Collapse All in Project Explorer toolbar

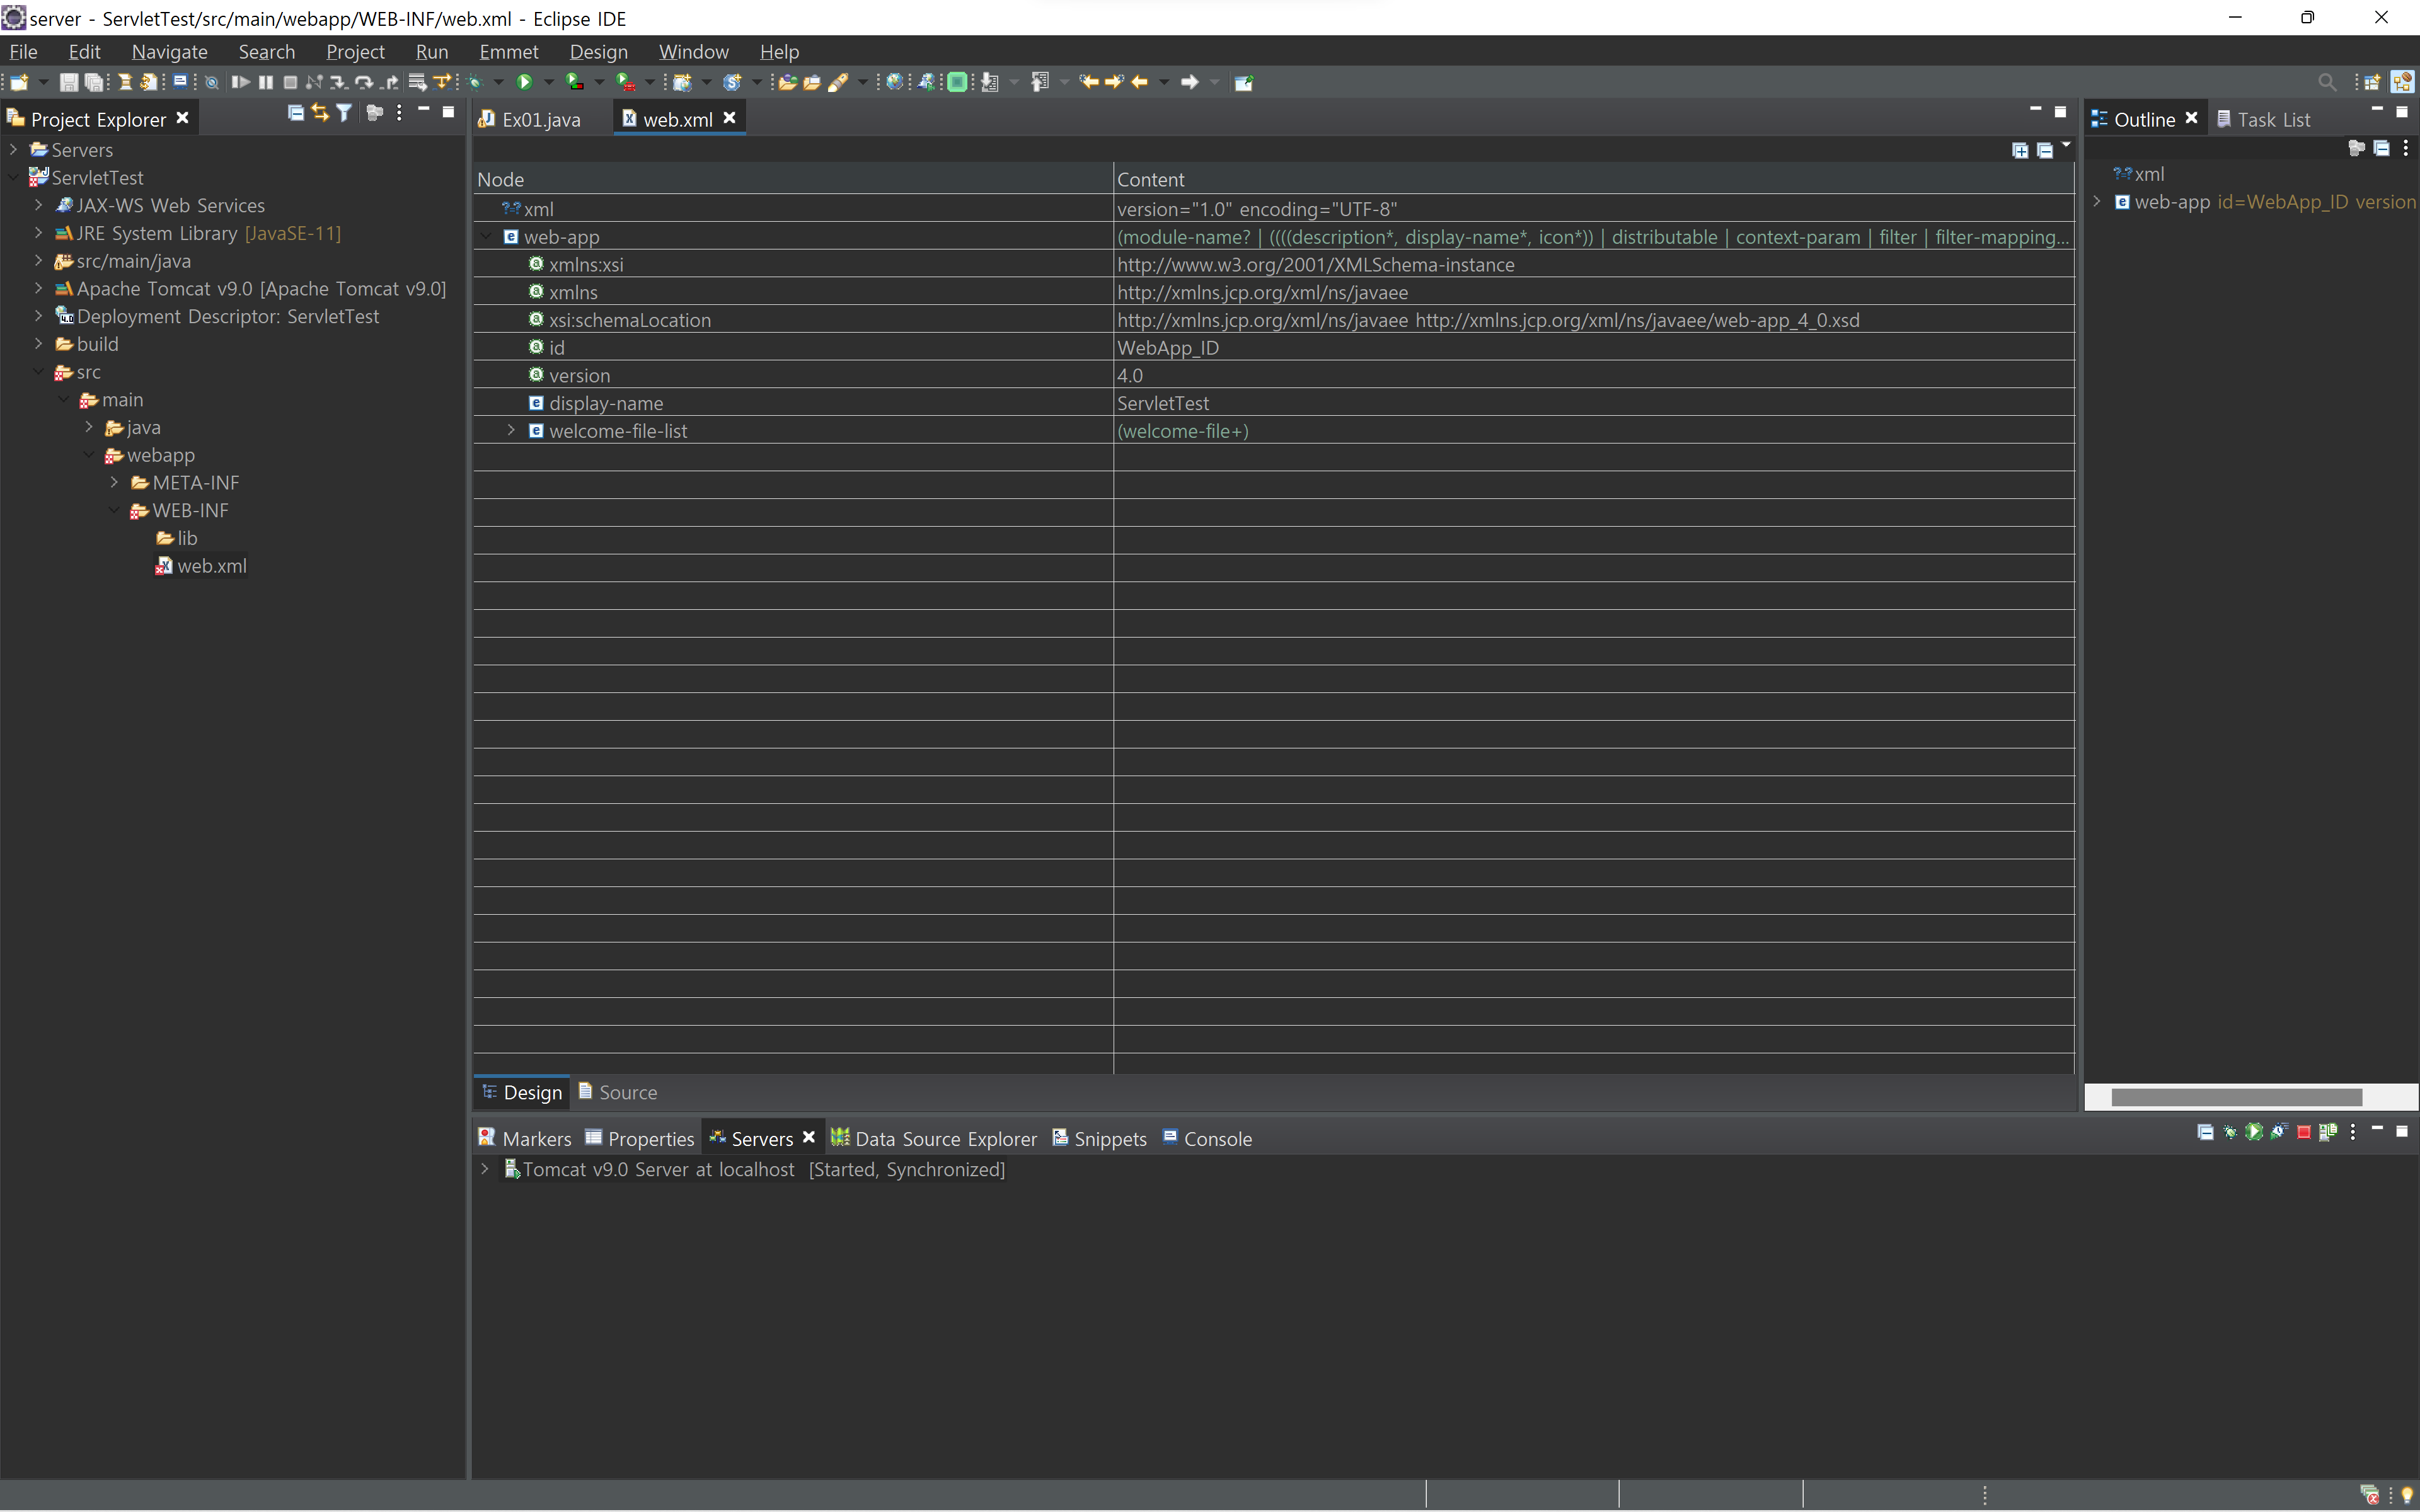tap(295, 113)
